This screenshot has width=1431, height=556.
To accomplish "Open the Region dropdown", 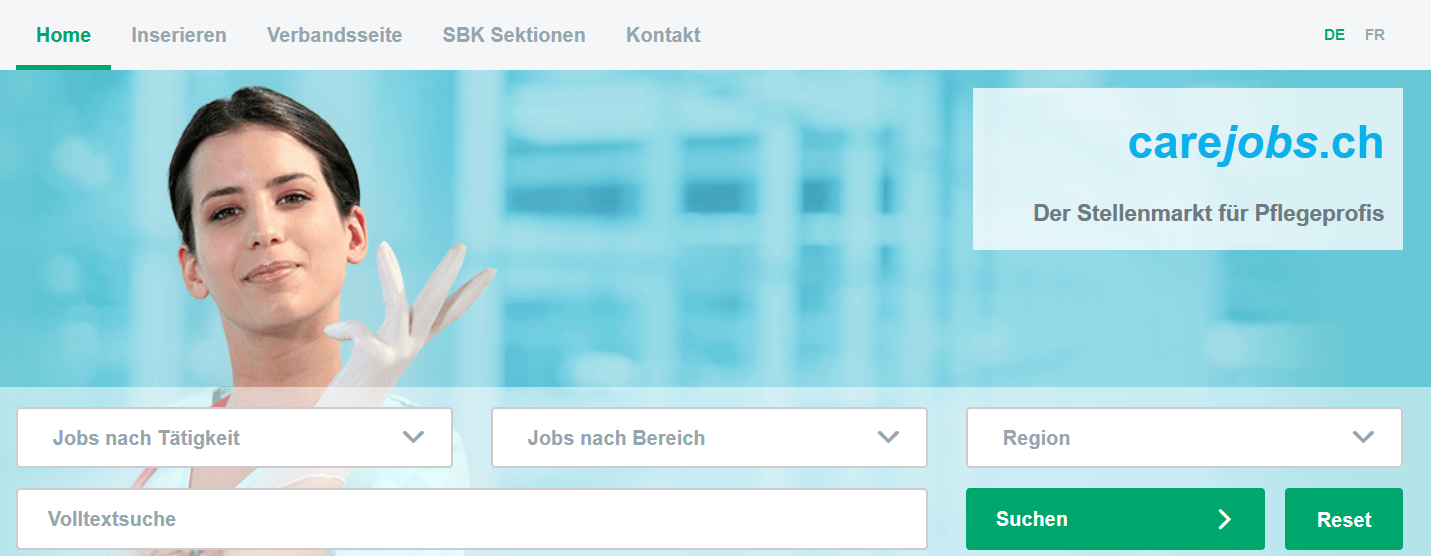I will click(x=1184, y=437).
